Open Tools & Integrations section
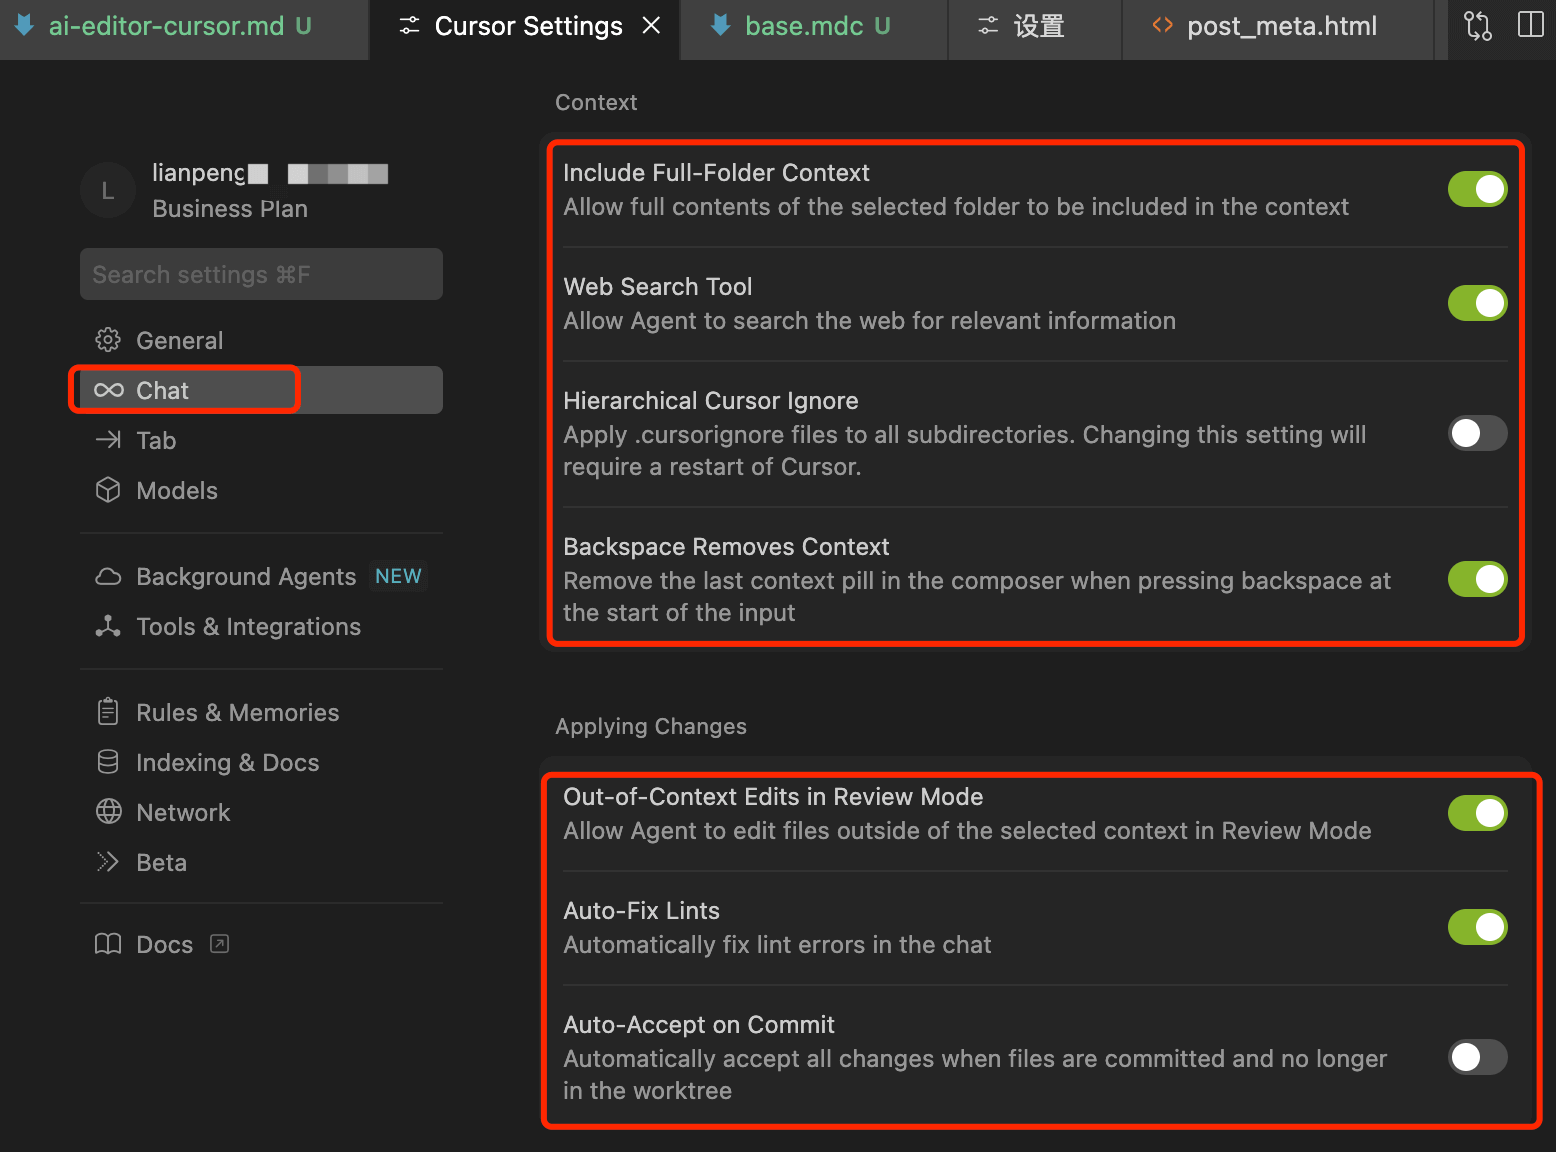Screen dimensions: 1556x1152 coord(261,626)
